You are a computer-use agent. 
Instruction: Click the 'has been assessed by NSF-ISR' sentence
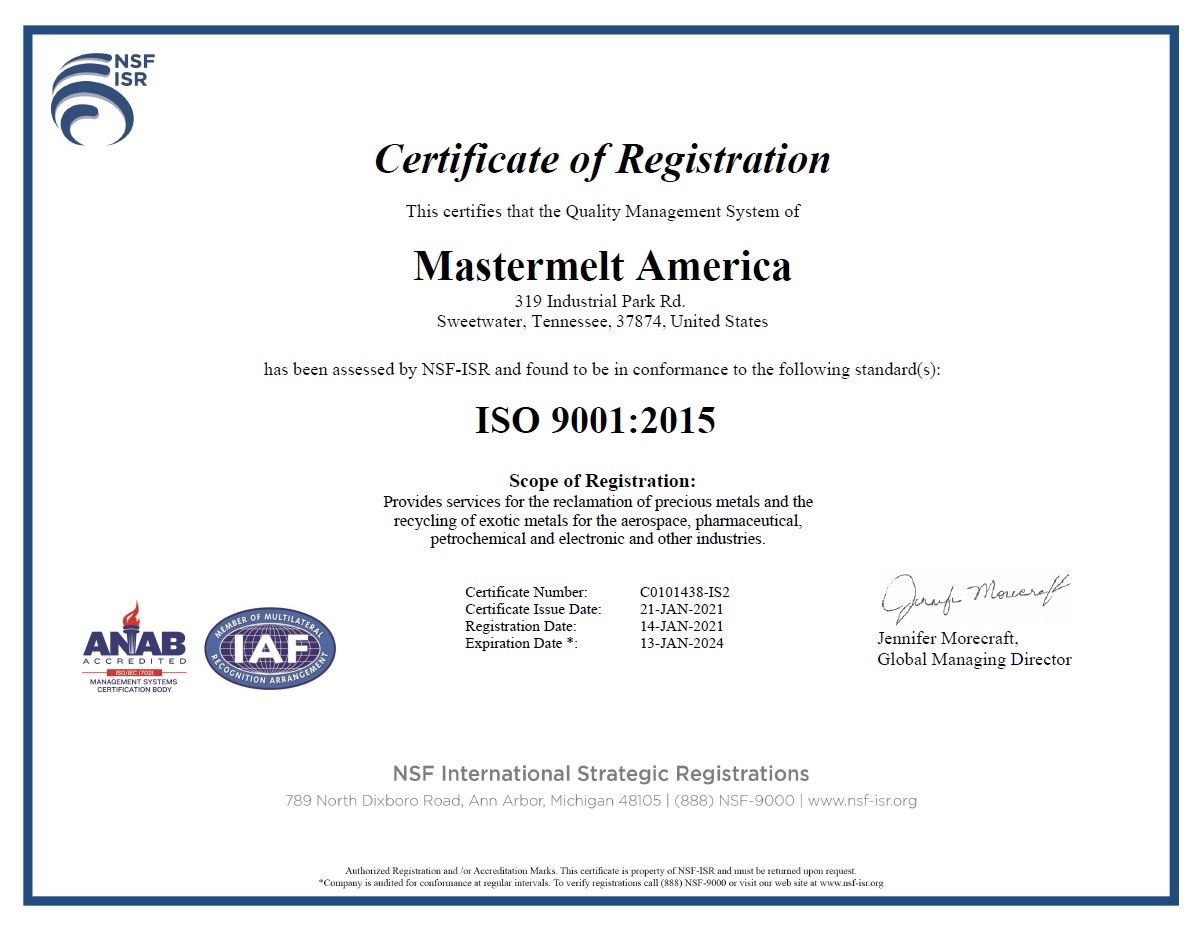(602, 369)
